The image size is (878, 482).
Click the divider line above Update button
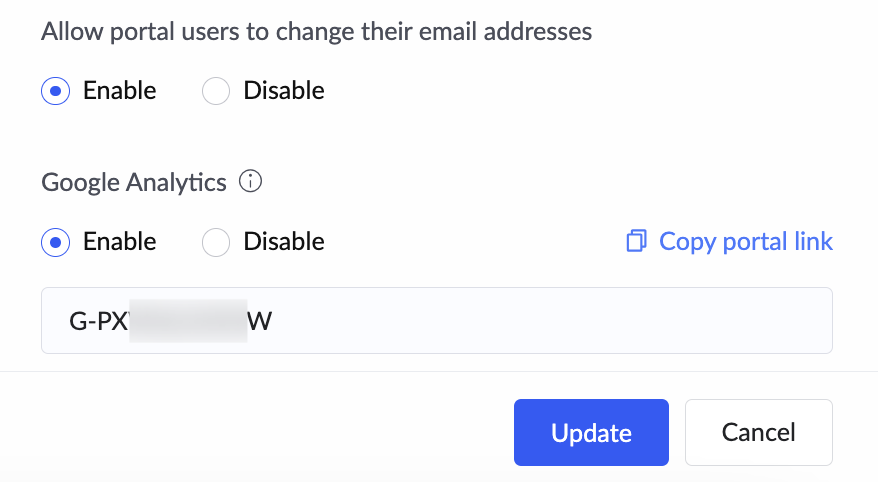pos(439,371)
